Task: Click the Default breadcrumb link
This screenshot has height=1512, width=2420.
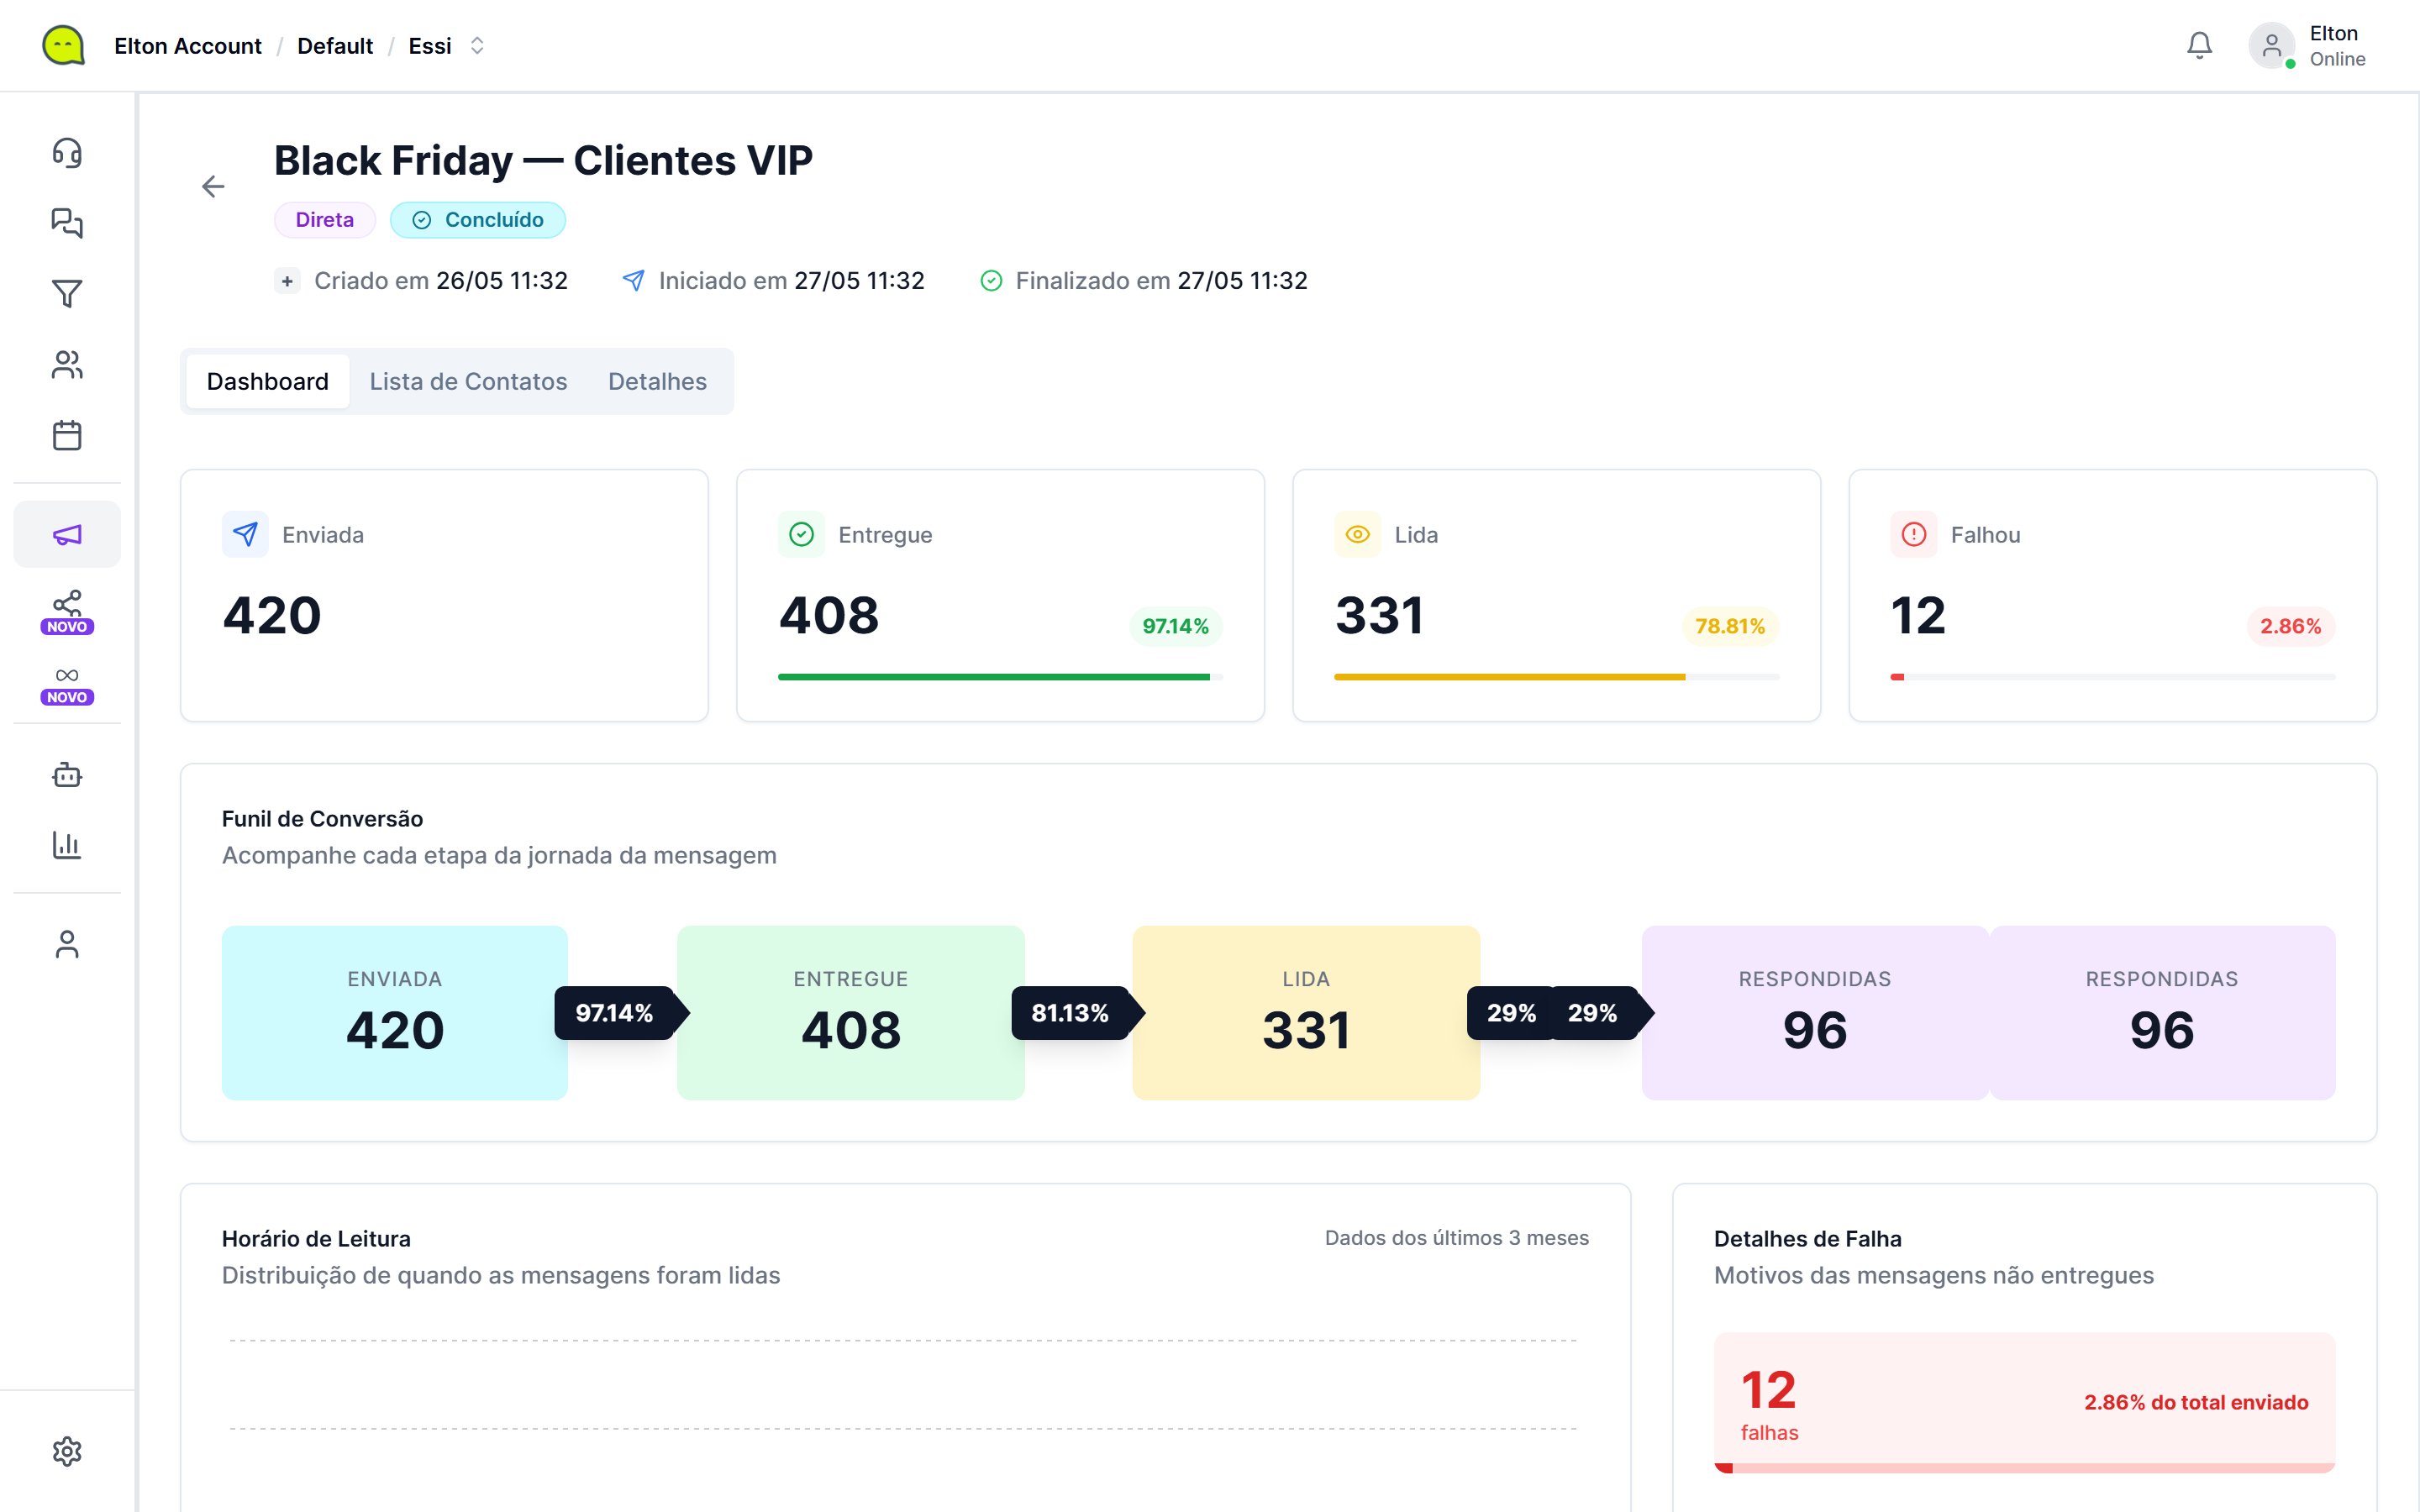Action: click(x=335, y=46)
